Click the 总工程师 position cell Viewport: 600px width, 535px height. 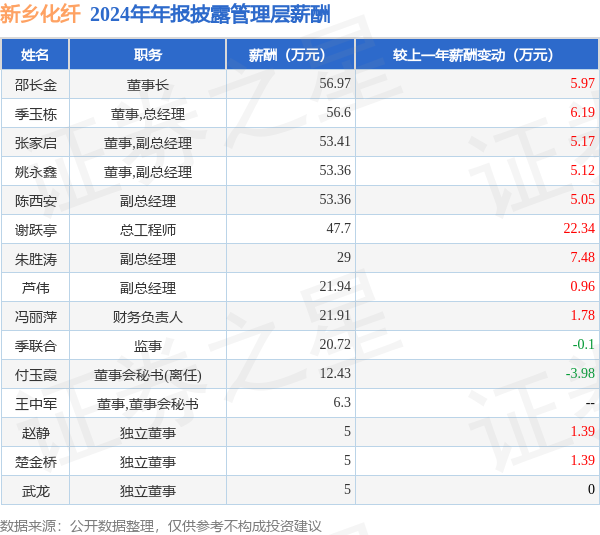pos(148,230)
